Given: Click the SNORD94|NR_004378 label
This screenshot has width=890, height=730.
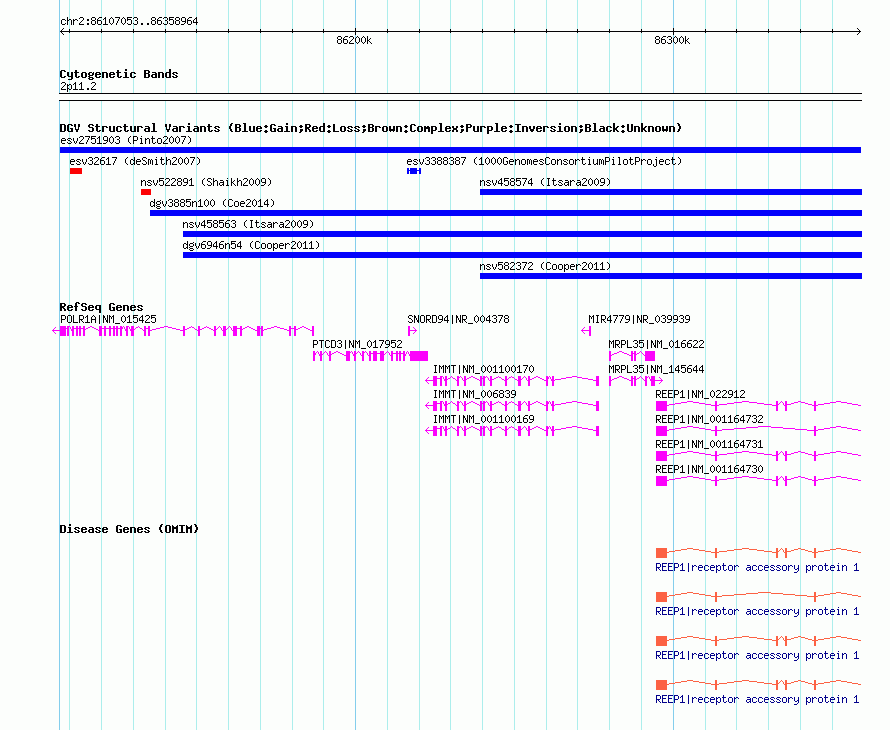Looking at the screenshot, I should pyautogui.click(x=458, y=320).
